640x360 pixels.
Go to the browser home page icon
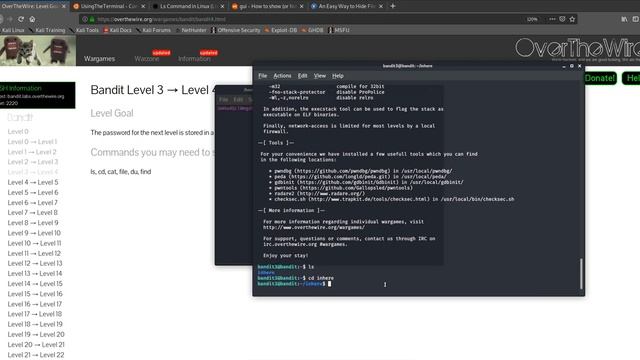(32, 19)
